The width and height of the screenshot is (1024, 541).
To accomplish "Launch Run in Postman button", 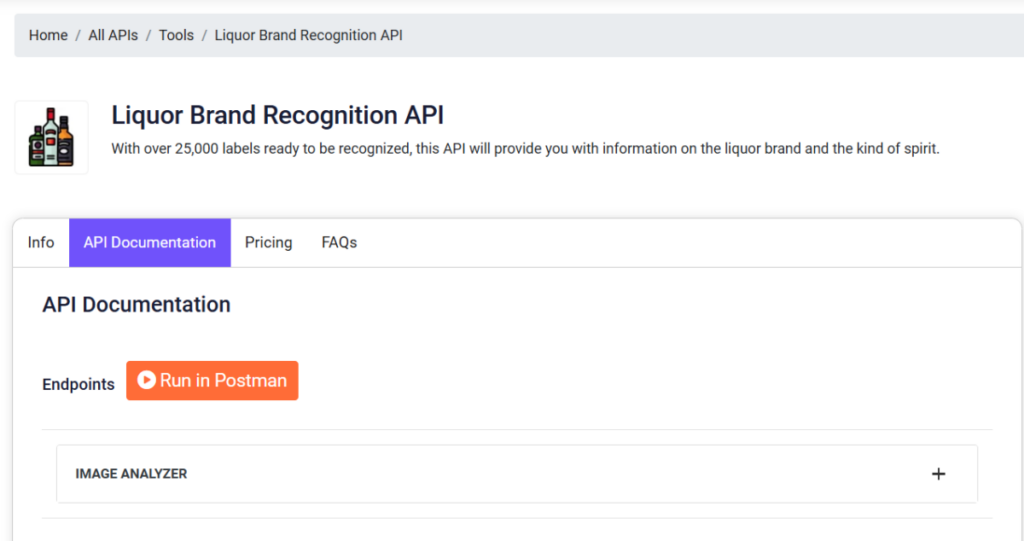I will coord(212,380).
